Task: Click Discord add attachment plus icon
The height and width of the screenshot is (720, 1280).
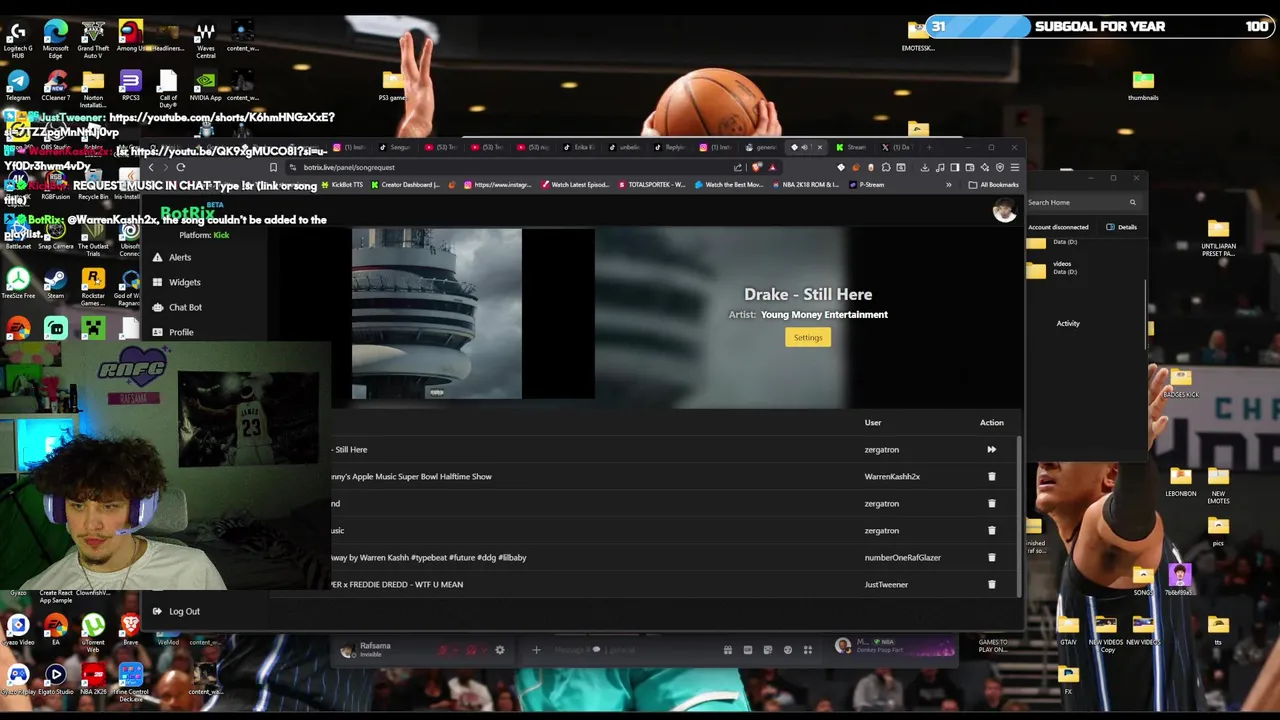Action: click(536, 650)
